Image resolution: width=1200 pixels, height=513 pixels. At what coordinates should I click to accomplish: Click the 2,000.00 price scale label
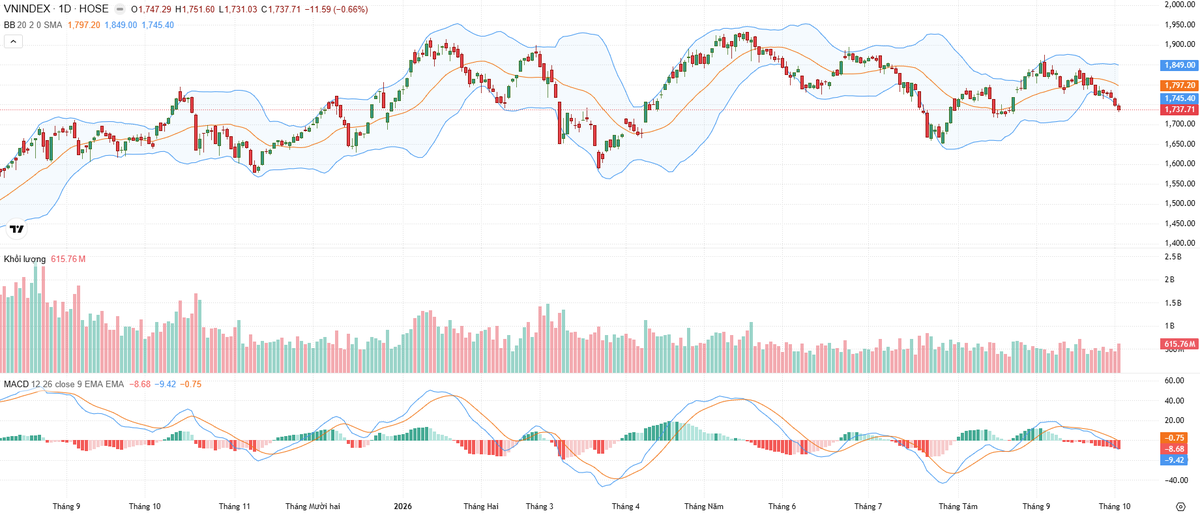[1181, 4]
